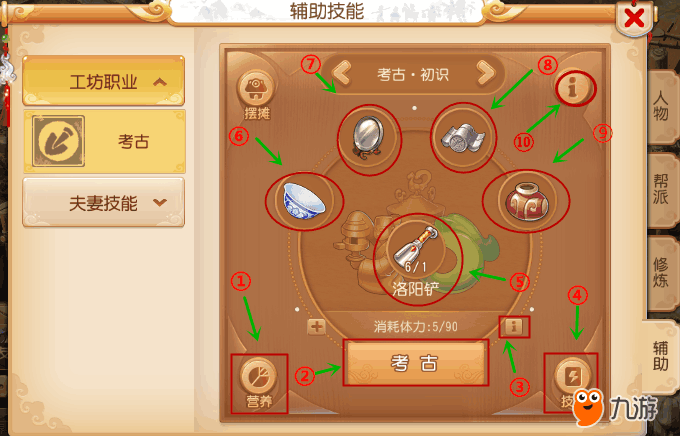Select the 考古 skill entry

[105, 141]
